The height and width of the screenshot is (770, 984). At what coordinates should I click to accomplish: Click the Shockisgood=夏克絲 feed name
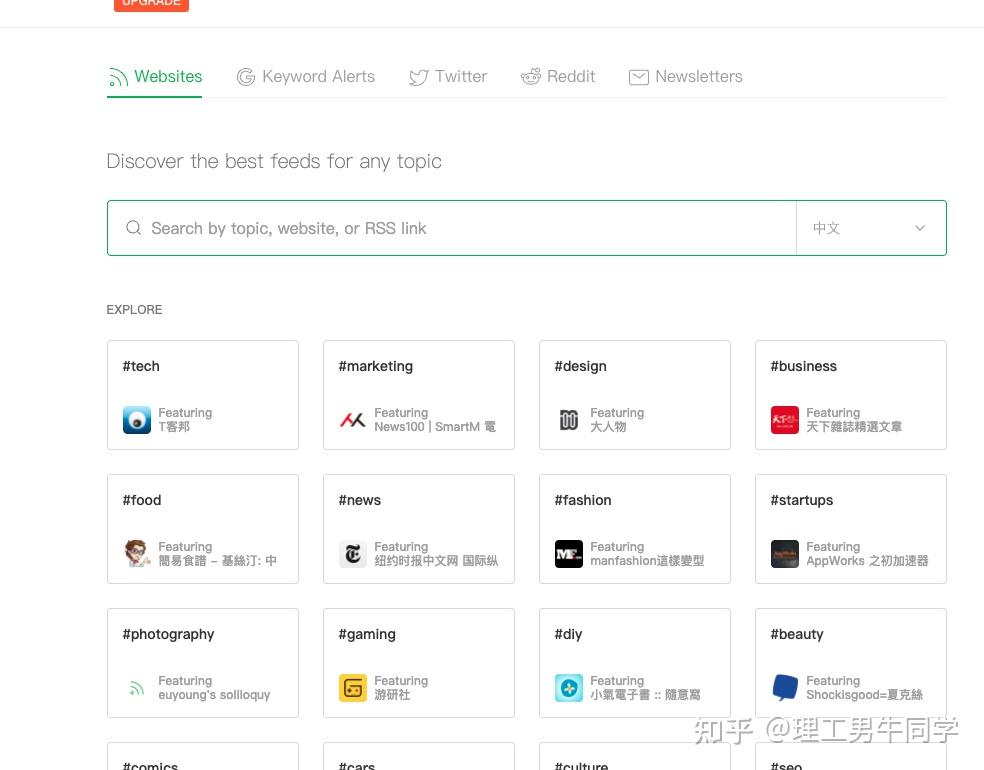(864, 695)
